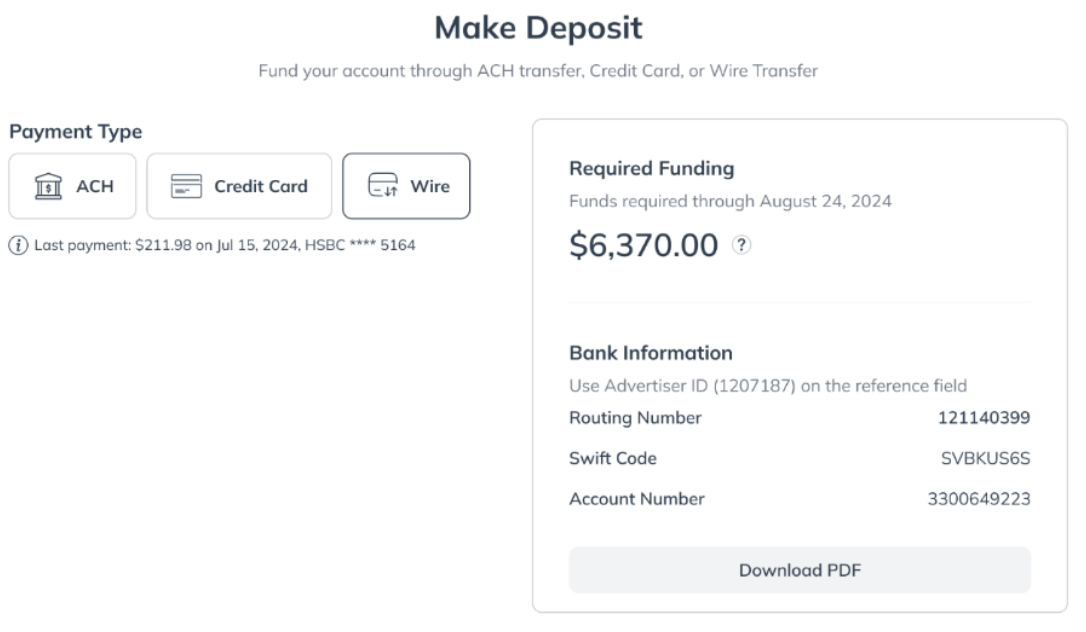Click the Make Deposit heading
1086x632 pixels.
(538, 28)
